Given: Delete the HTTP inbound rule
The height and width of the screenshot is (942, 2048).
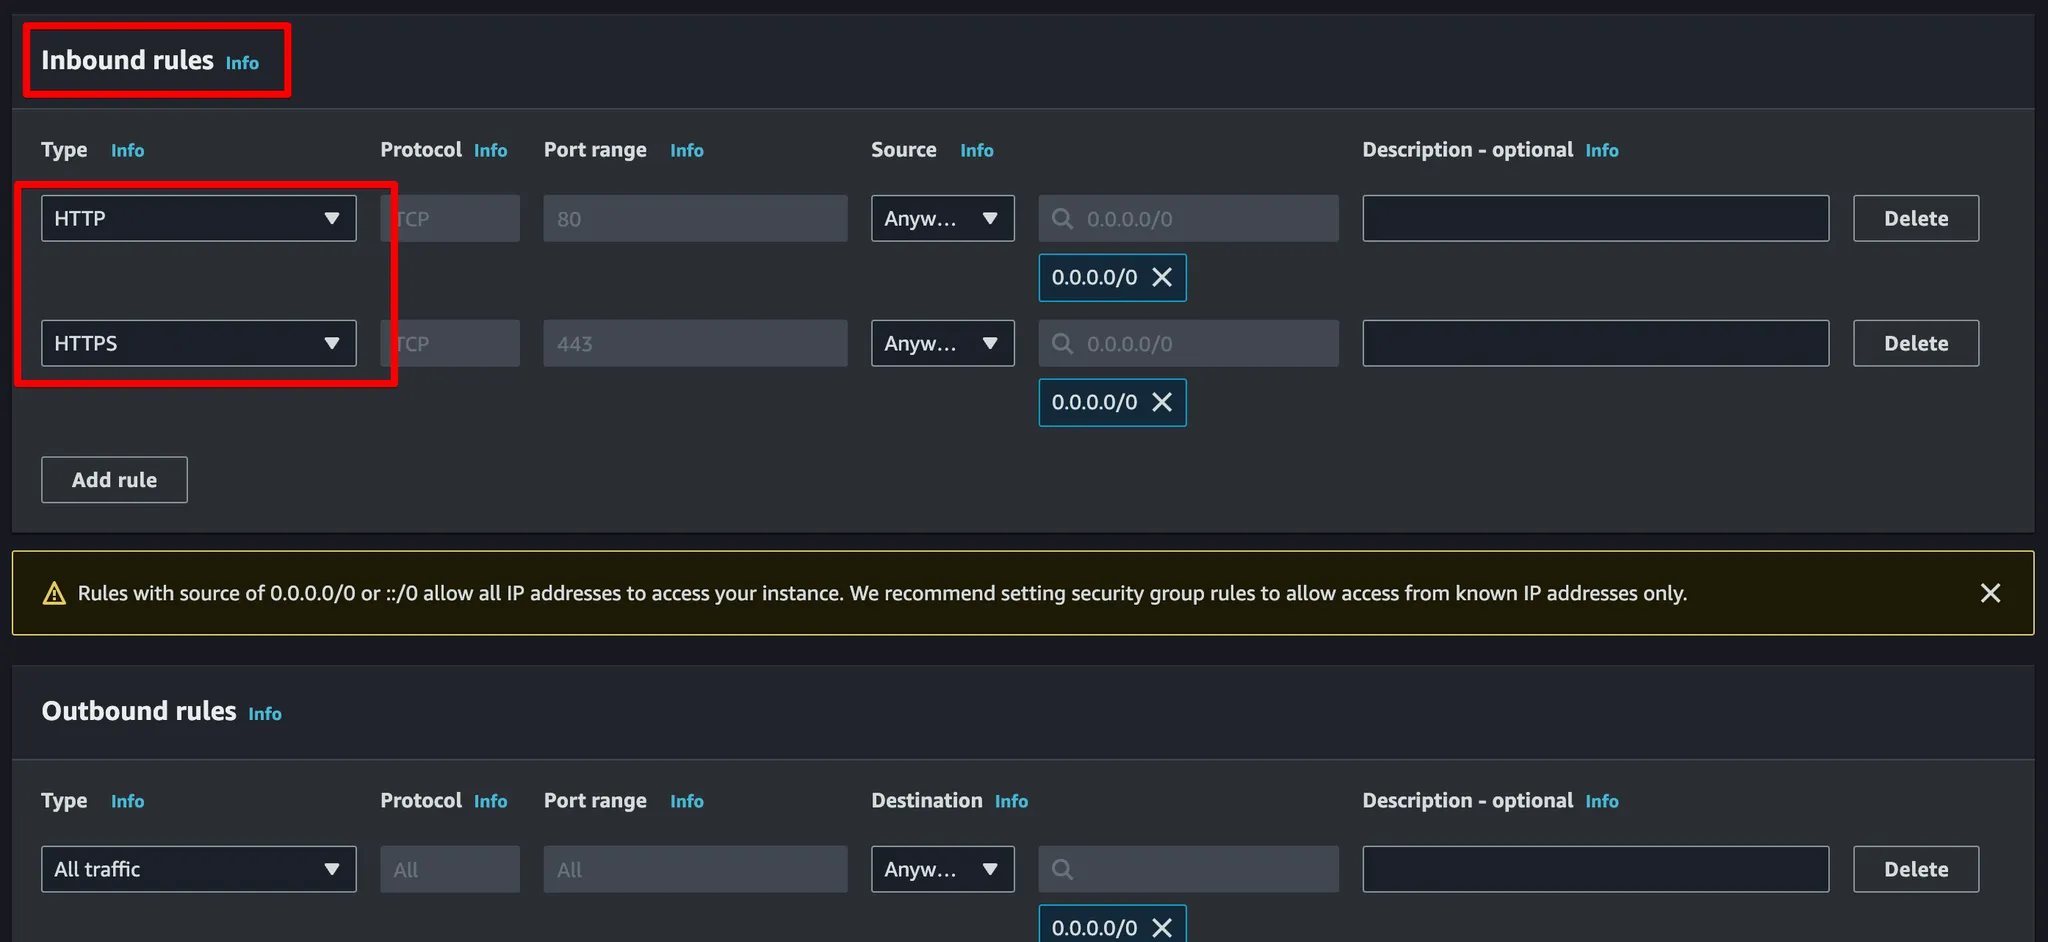Looking at the screenshot, I should click(1915, 219).
